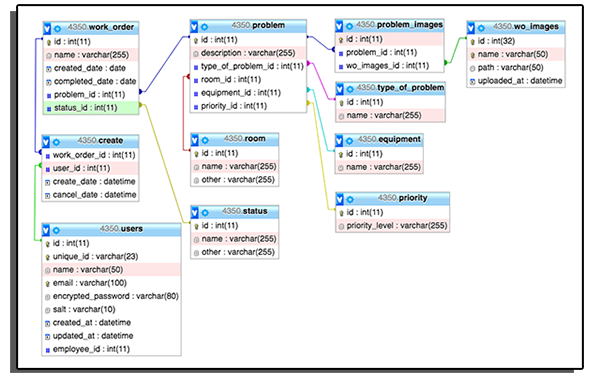The height and width of the screenshot is (375, 600).
Task: Select the 4350.problem table title
Action: tap(258, 25)
